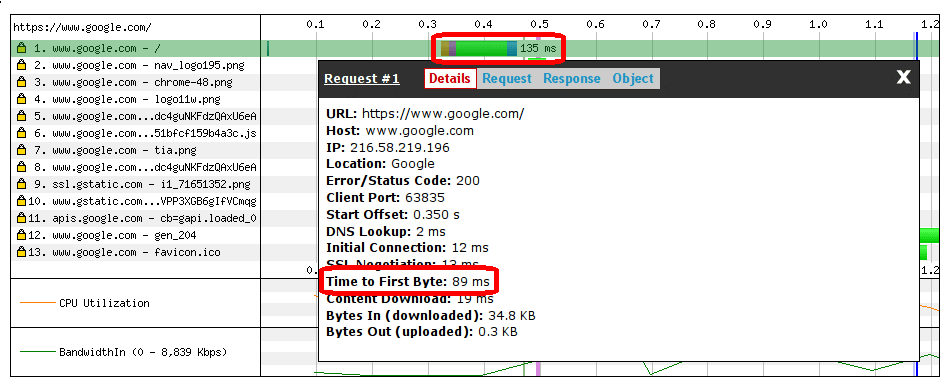Click Time to First Byte 89 ms
This screenshot has height=391, width=951.
click(408, 281)
